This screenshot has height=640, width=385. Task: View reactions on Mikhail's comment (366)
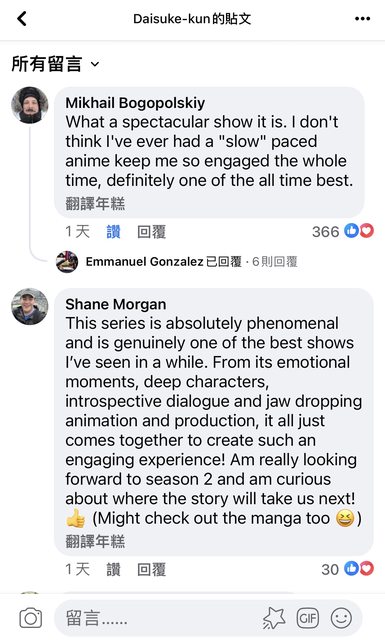[x=343, y=231]
